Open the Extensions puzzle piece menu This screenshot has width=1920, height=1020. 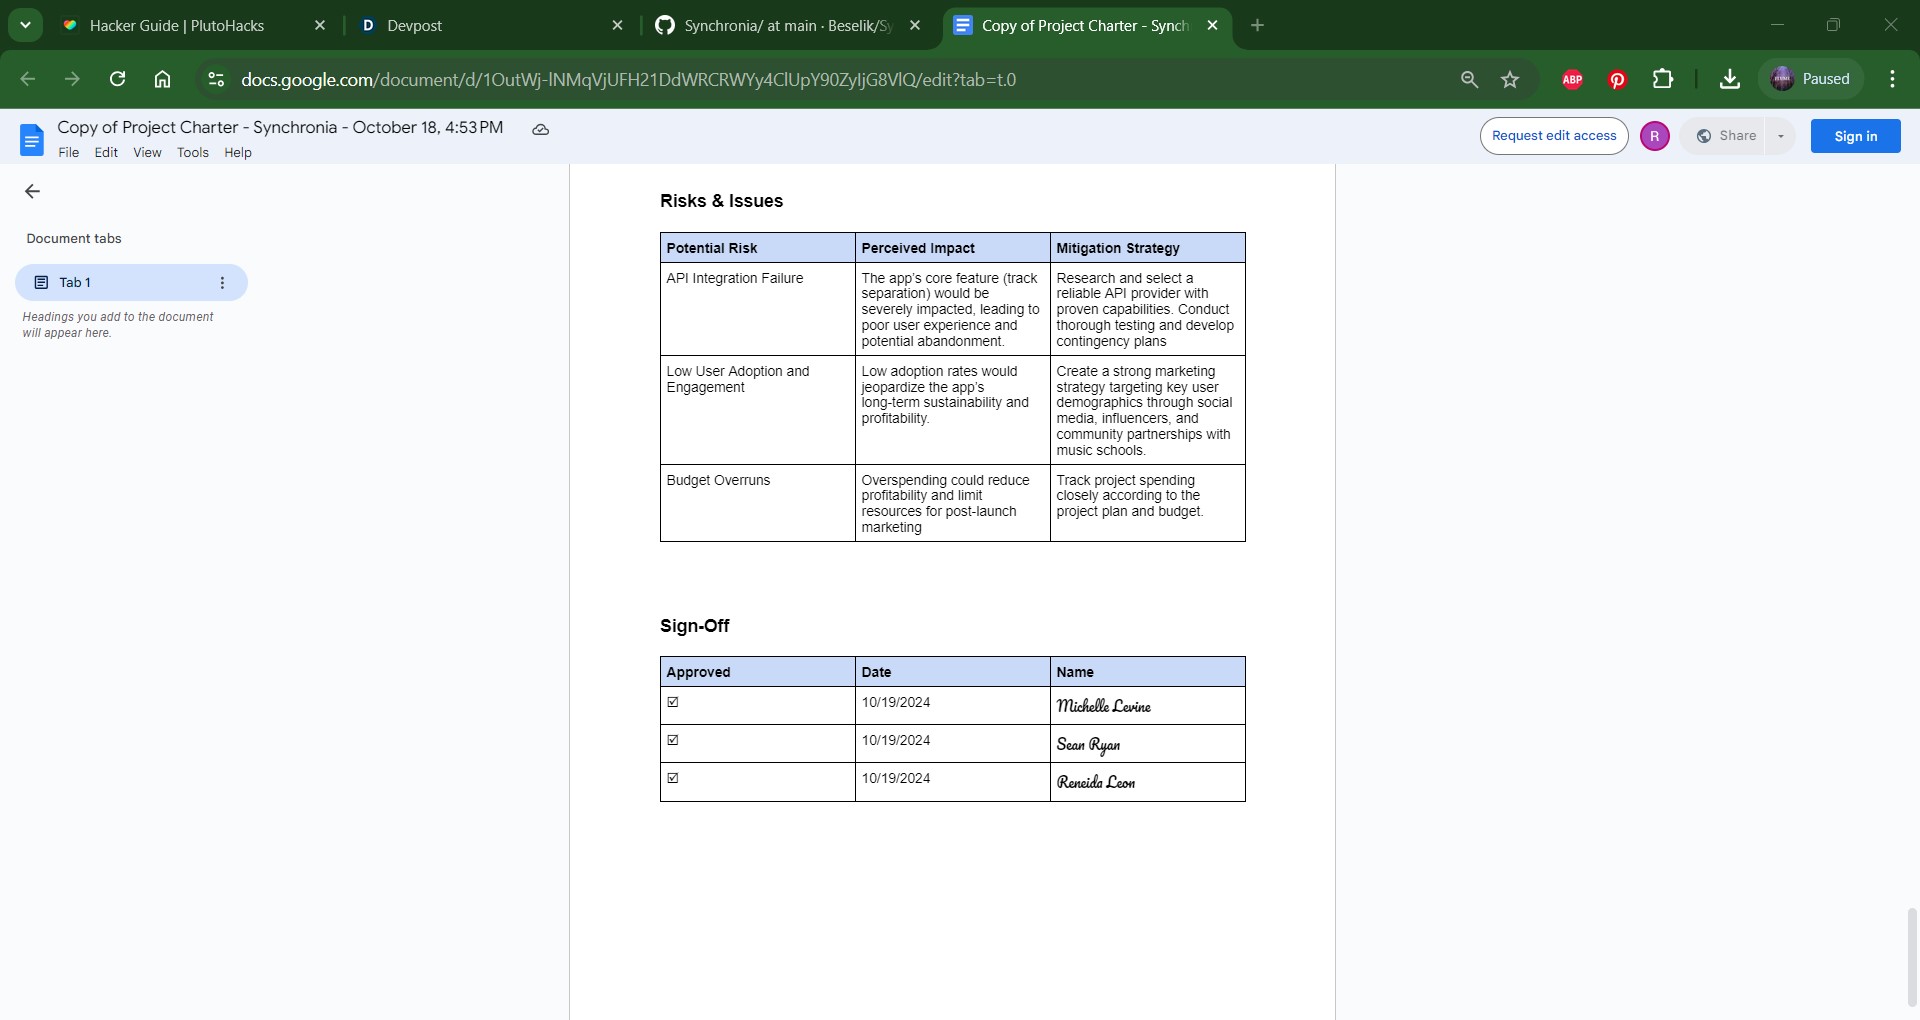(1663, 79)
